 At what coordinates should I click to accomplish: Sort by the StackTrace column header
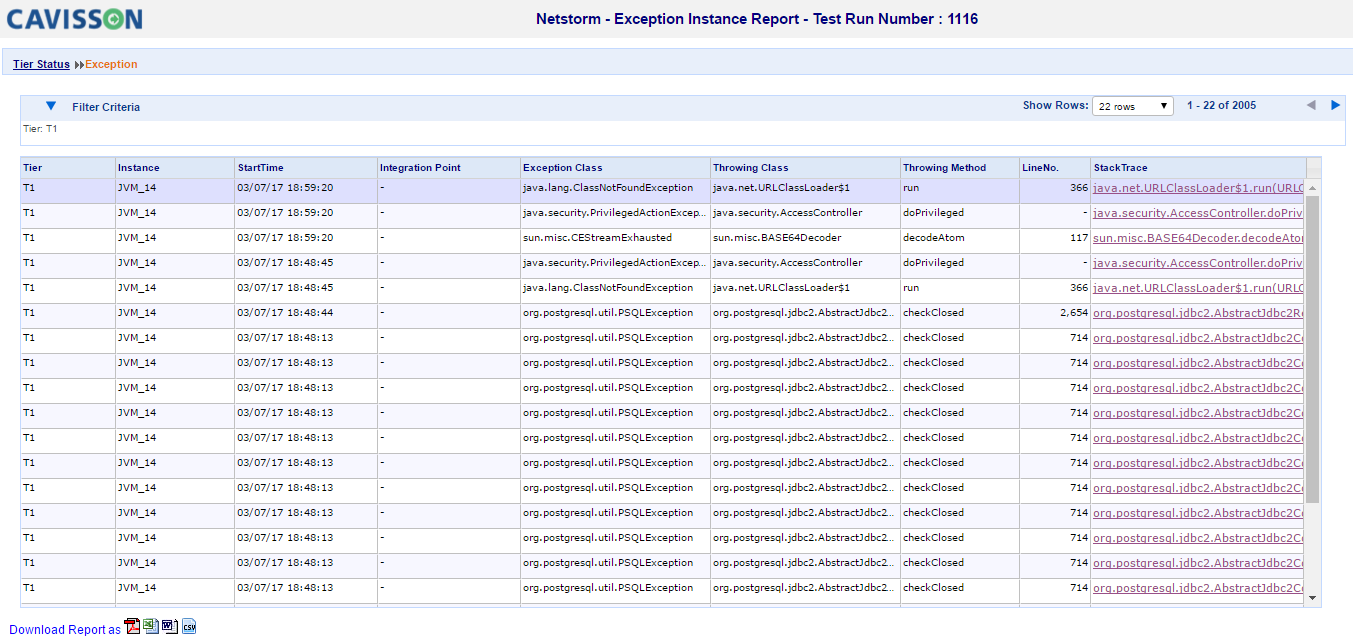1197,168
